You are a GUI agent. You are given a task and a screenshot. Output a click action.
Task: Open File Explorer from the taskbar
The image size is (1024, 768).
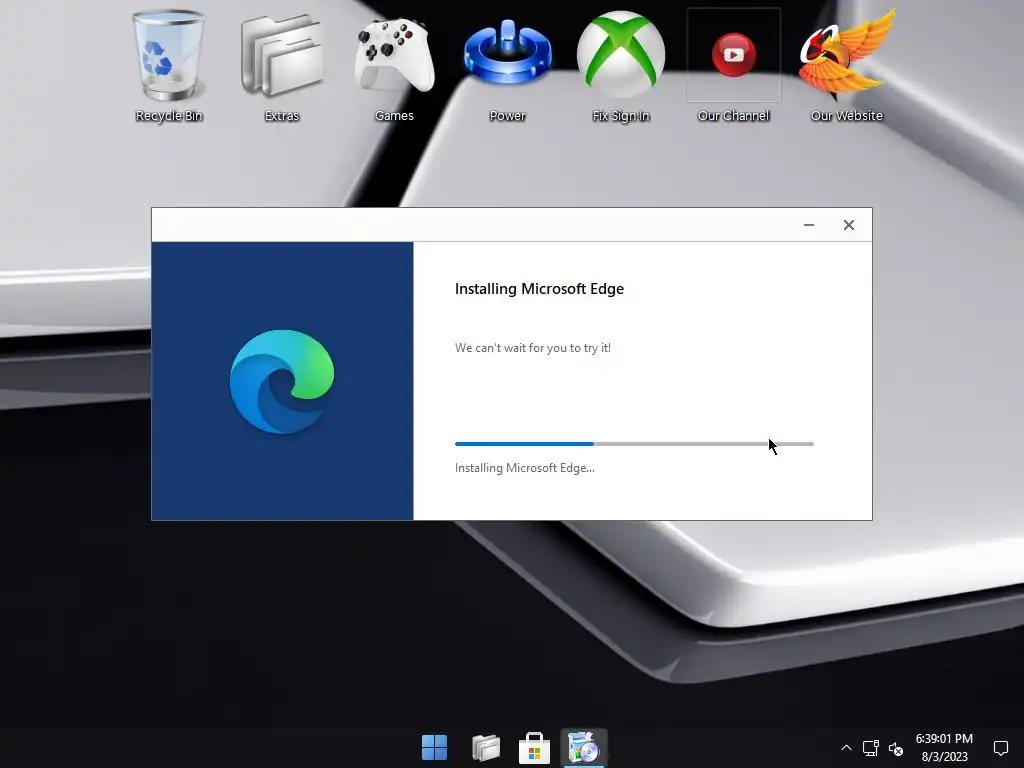click(x=485, y=748)
